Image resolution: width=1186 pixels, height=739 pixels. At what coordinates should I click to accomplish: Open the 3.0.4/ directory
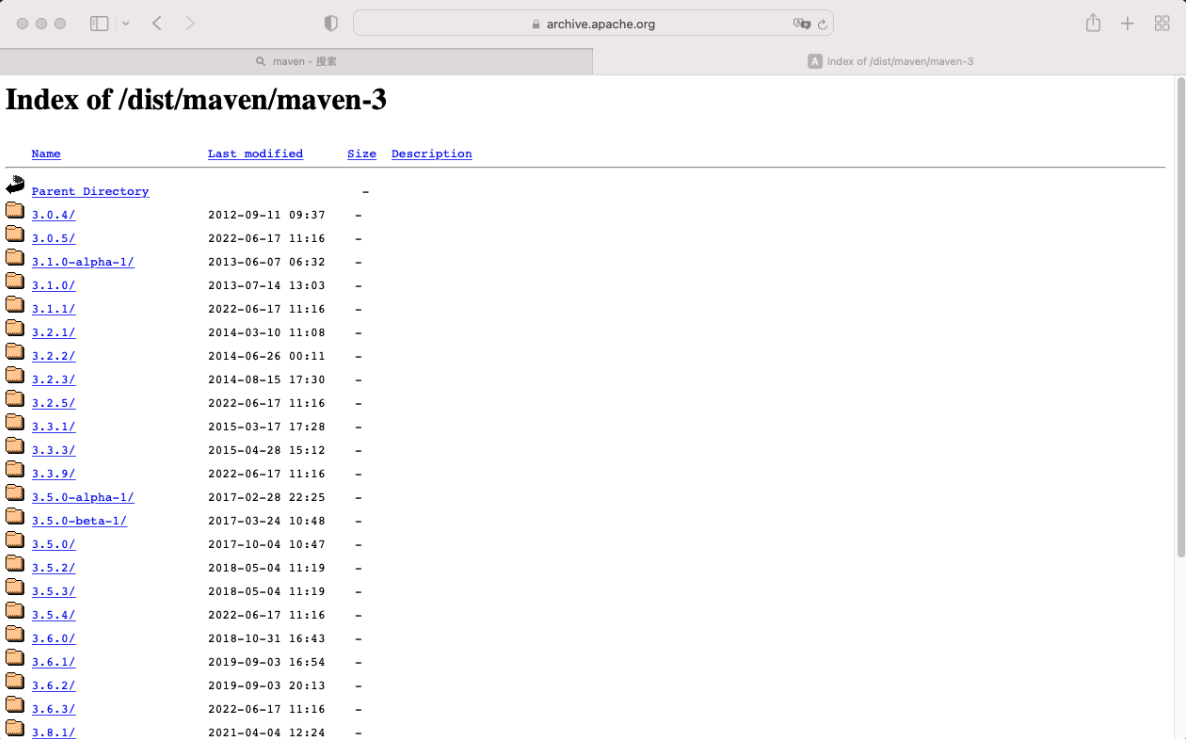coord(53,215)
